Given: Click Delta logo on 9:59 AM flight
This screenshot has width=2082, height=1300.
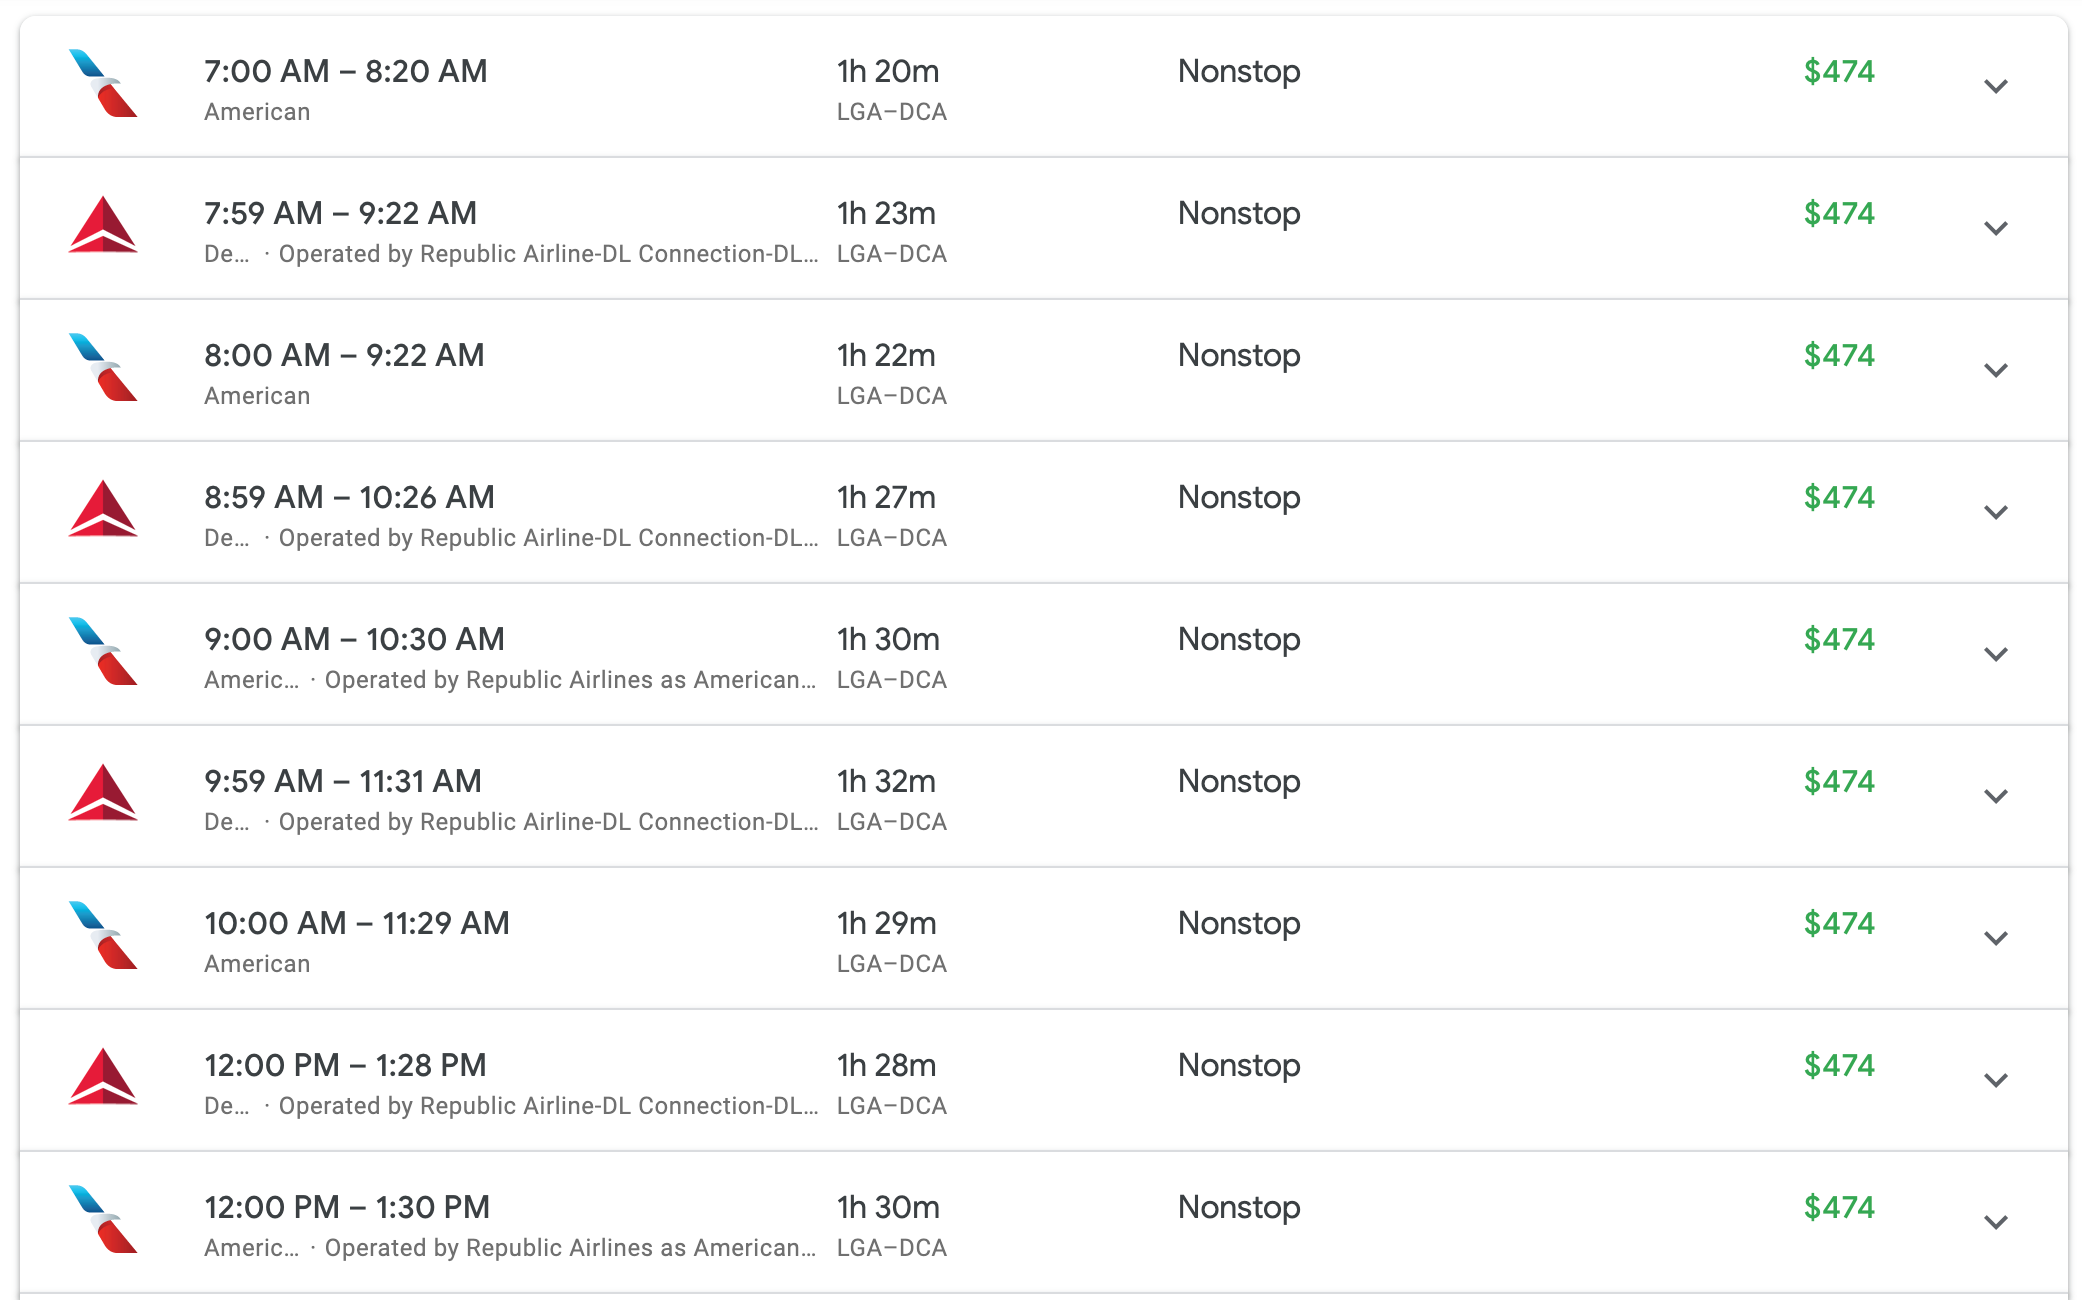Looking at the screenshot, I should (x=103, y=794).
